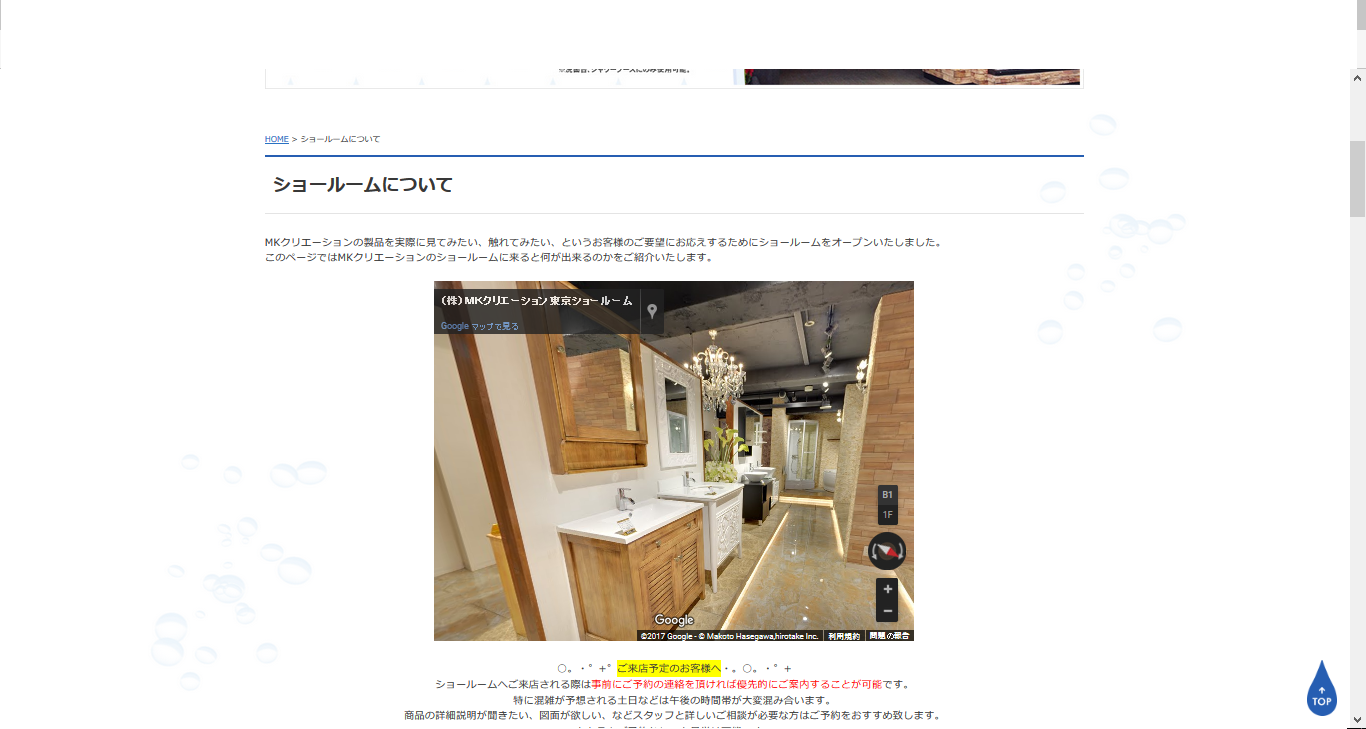Image resolution: width=1366 pixels, height=729 pixels.
Task: Click the "ショールームについて" heading
Action: click(363, 185)
